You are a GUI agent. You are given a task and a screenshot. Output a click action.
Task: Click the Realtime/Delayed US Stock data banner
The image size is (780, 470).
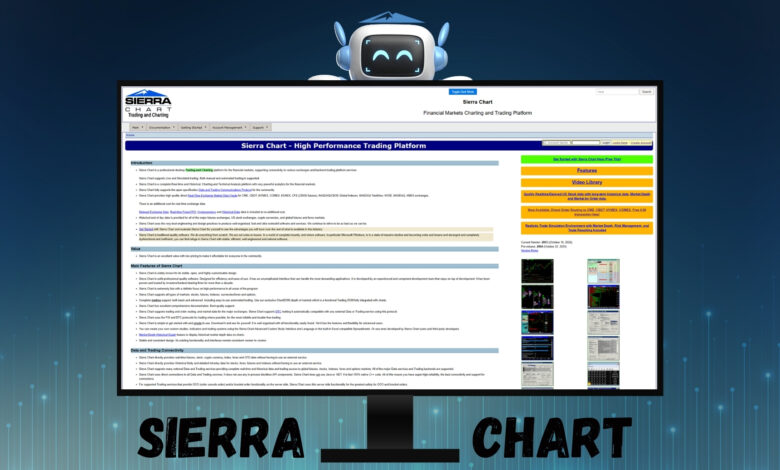tap(586, 196)
